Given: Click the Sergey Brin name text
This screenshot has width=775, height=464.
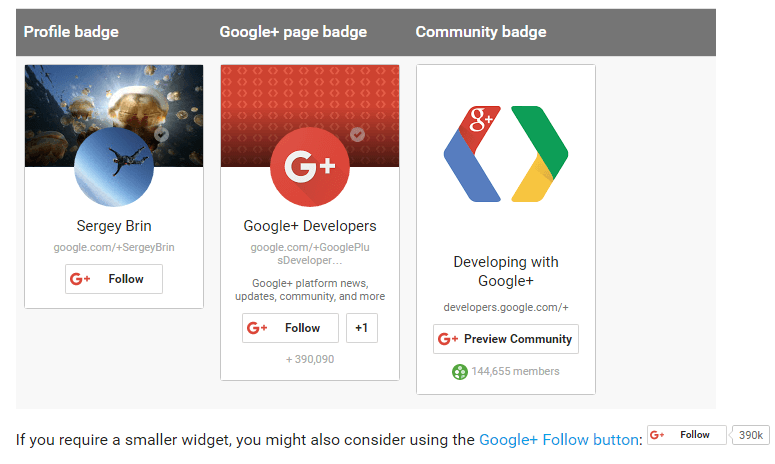Looking at the screenshot, I should pos(114,226).
